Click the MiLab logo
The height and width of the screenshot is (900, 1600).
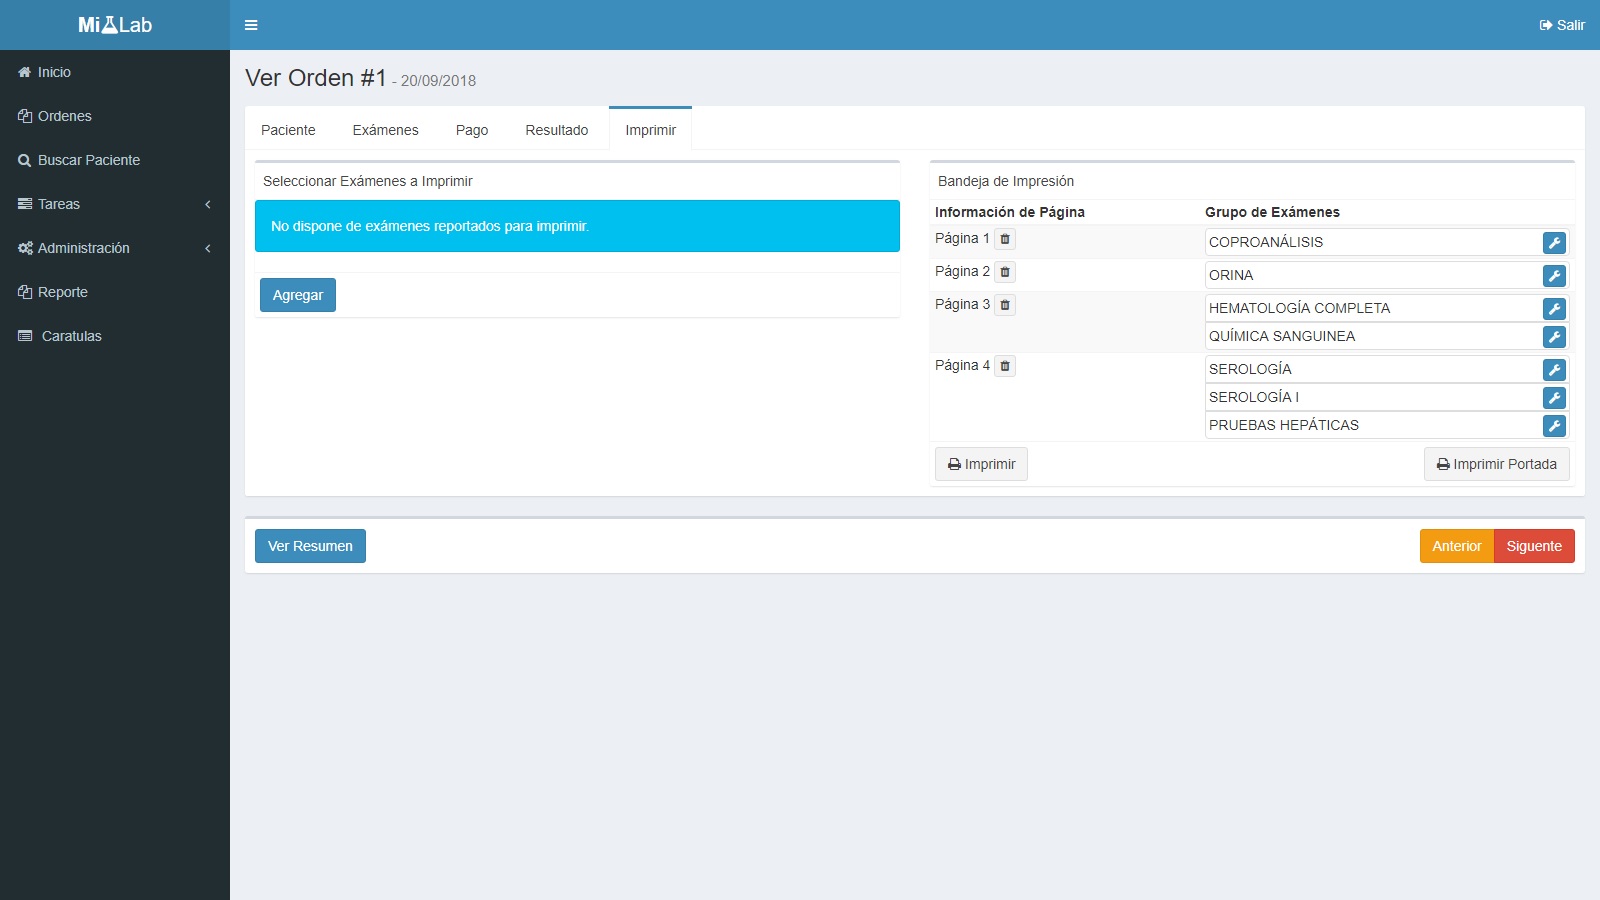[115, 25]
